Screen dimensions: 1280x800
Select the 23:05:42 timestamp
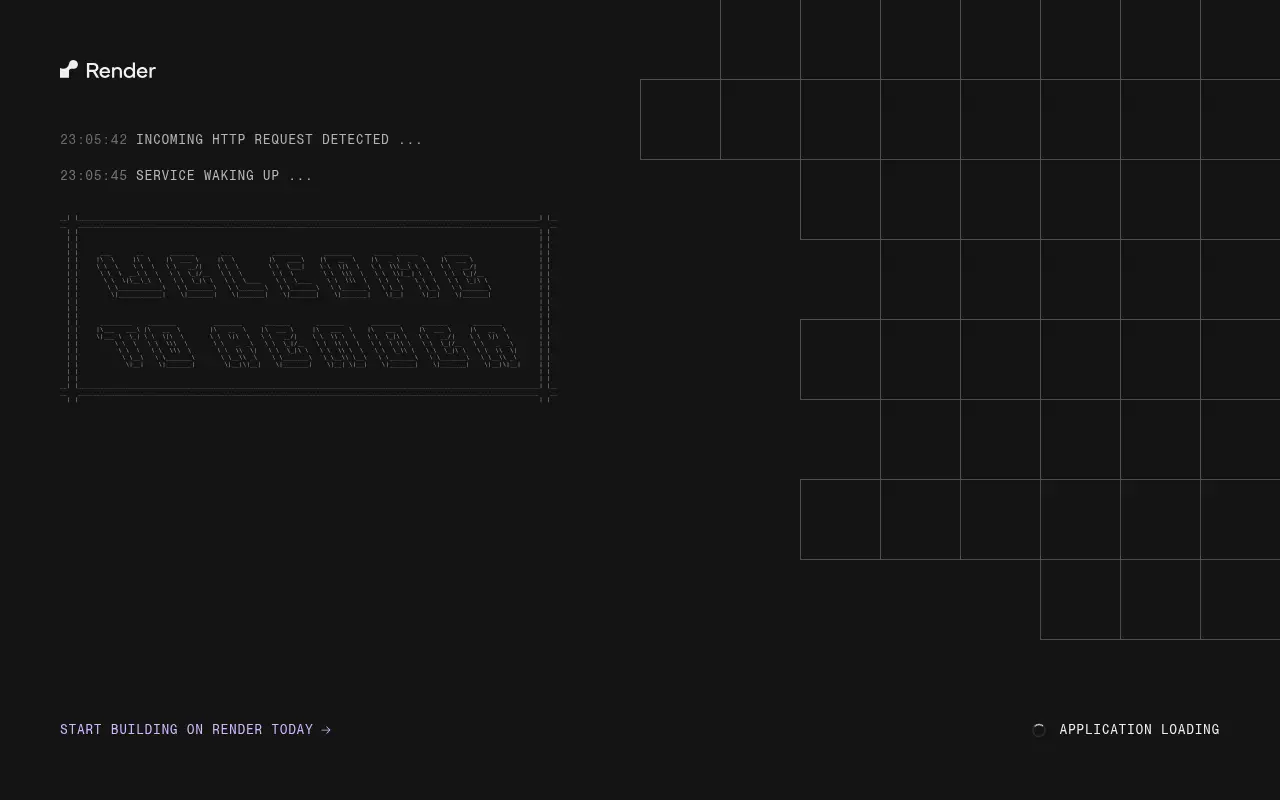[94, 140]
